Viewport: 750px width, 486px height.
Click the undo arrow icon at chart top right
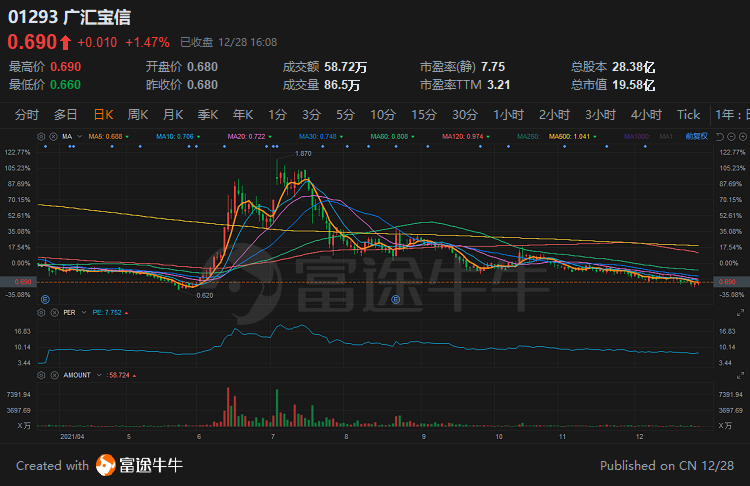[x=719, y=137]
